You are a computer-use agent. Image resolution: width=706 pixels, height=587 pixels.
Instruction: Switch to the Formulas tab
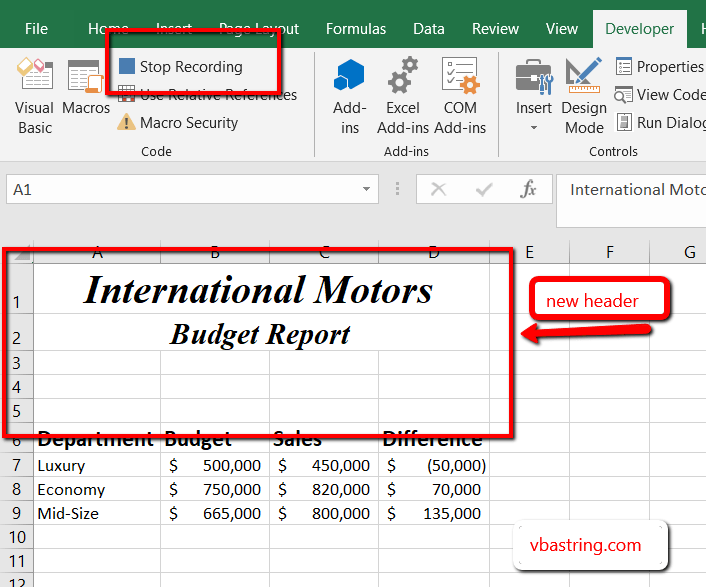pos(356,29)
